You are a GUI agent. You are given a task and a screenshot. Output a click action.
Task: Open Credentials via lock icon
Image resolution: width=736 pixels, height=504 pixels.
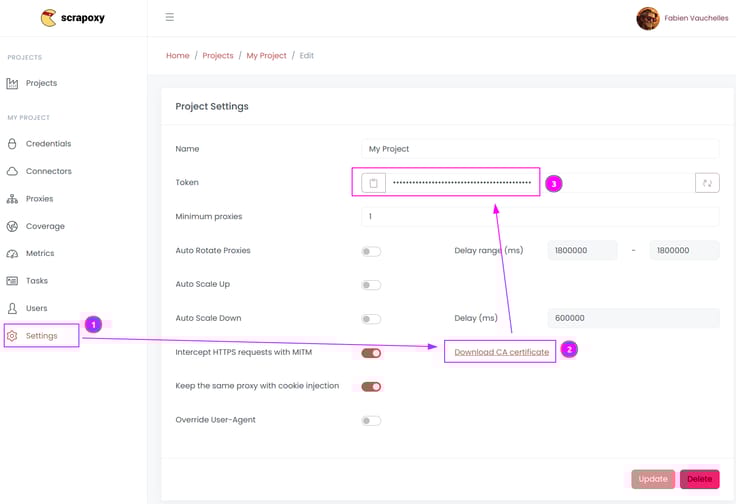click(12, 144)
